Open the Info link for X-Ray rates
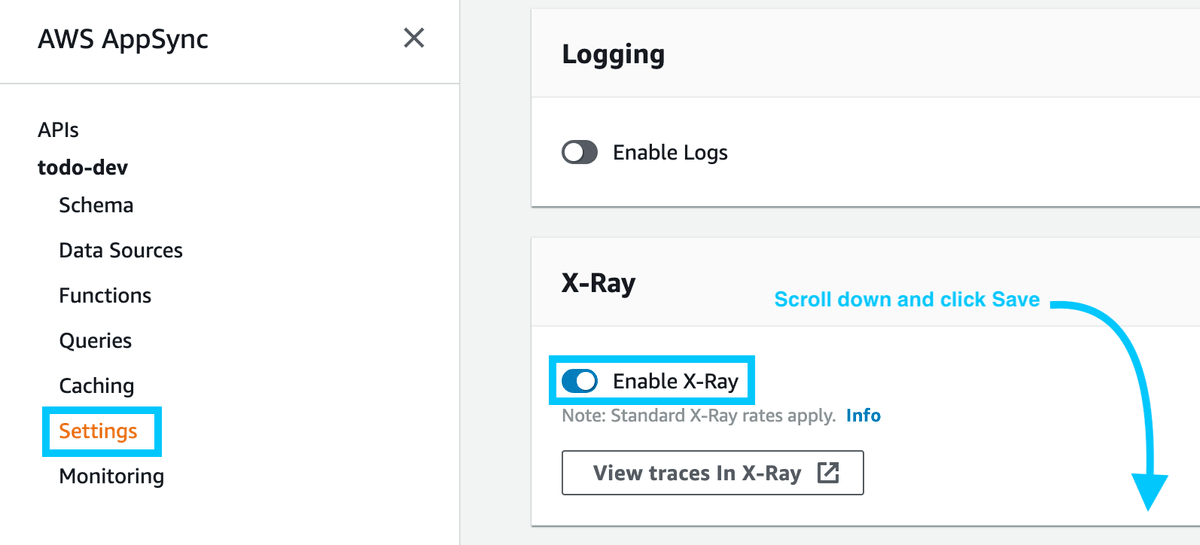1200x545 pixels. coord(863,415)
